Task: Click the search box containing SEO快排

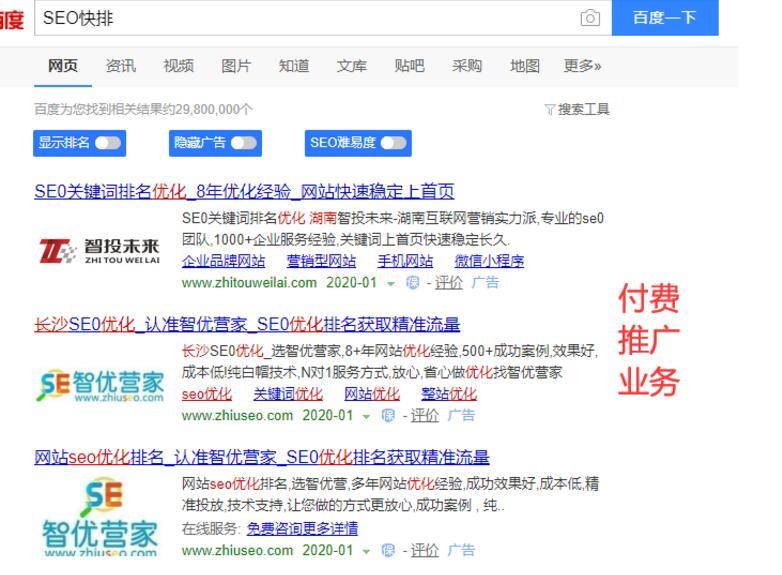Action: click(300, 19)
